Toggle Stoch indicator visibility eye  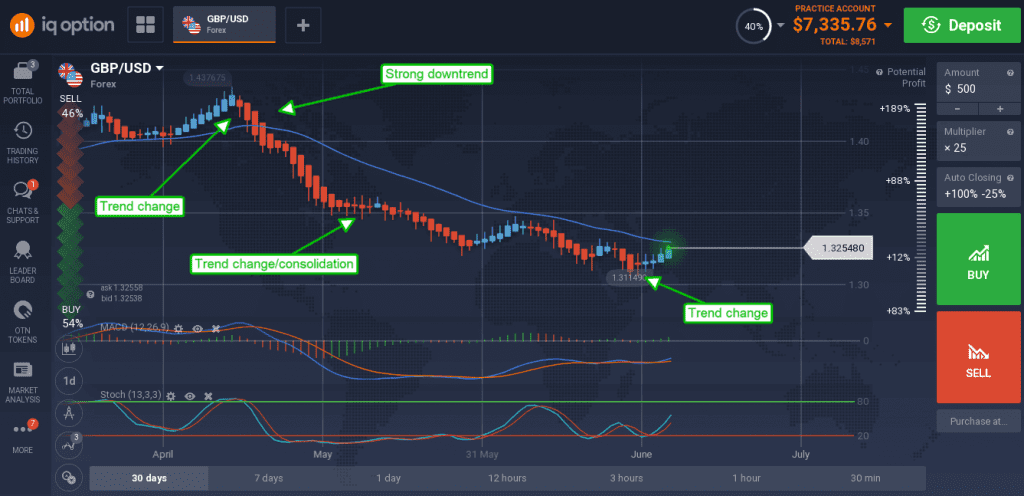(x=190, y=396)
